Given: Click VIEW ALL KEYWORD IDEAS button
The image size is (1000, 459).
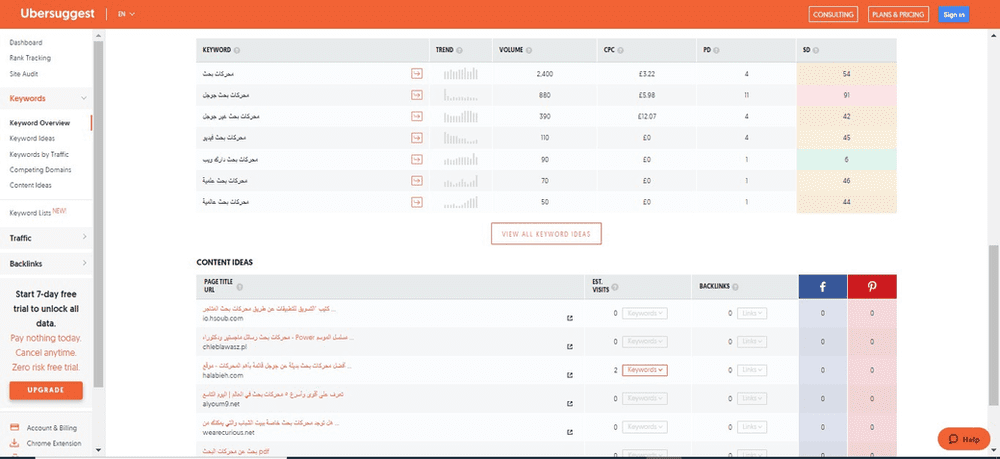Looking at the screenshot, I should pos(546,234).
